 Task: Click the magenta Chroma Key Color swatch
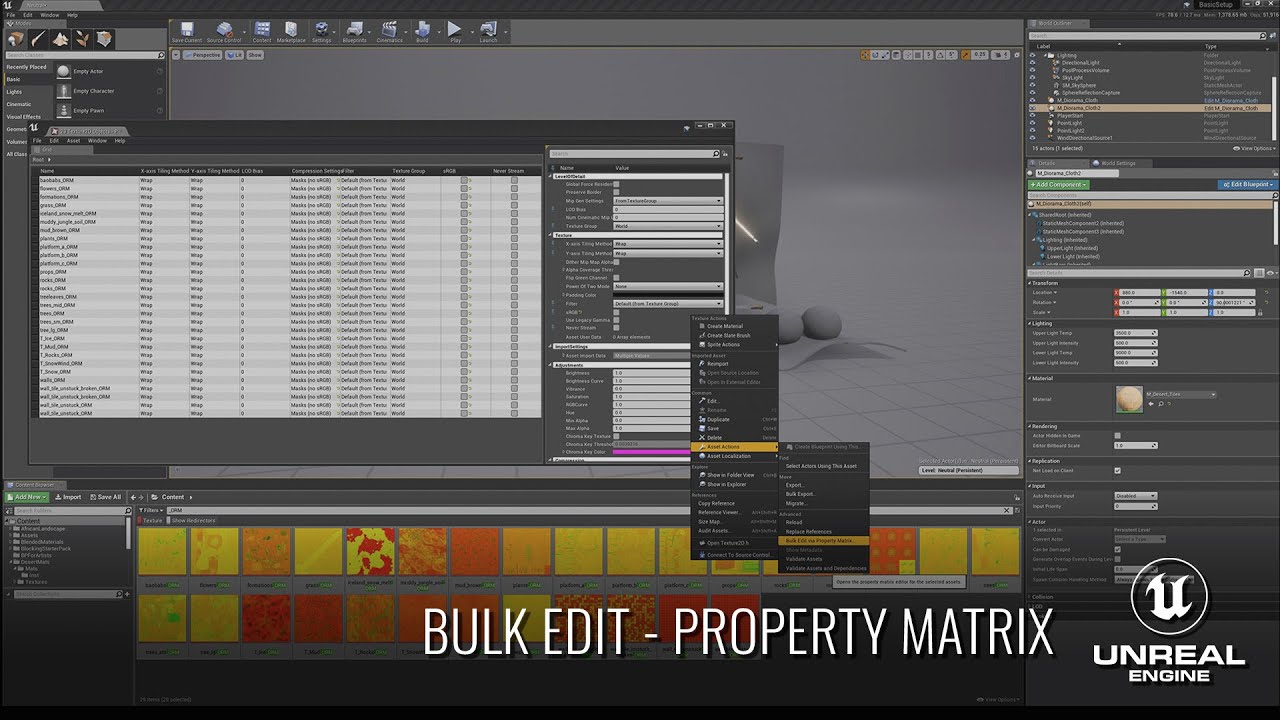click(x=651, y=452)
